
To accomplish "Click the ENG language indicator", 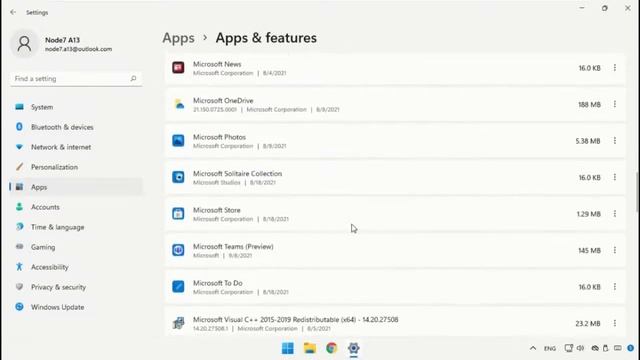I will [550, 349].
